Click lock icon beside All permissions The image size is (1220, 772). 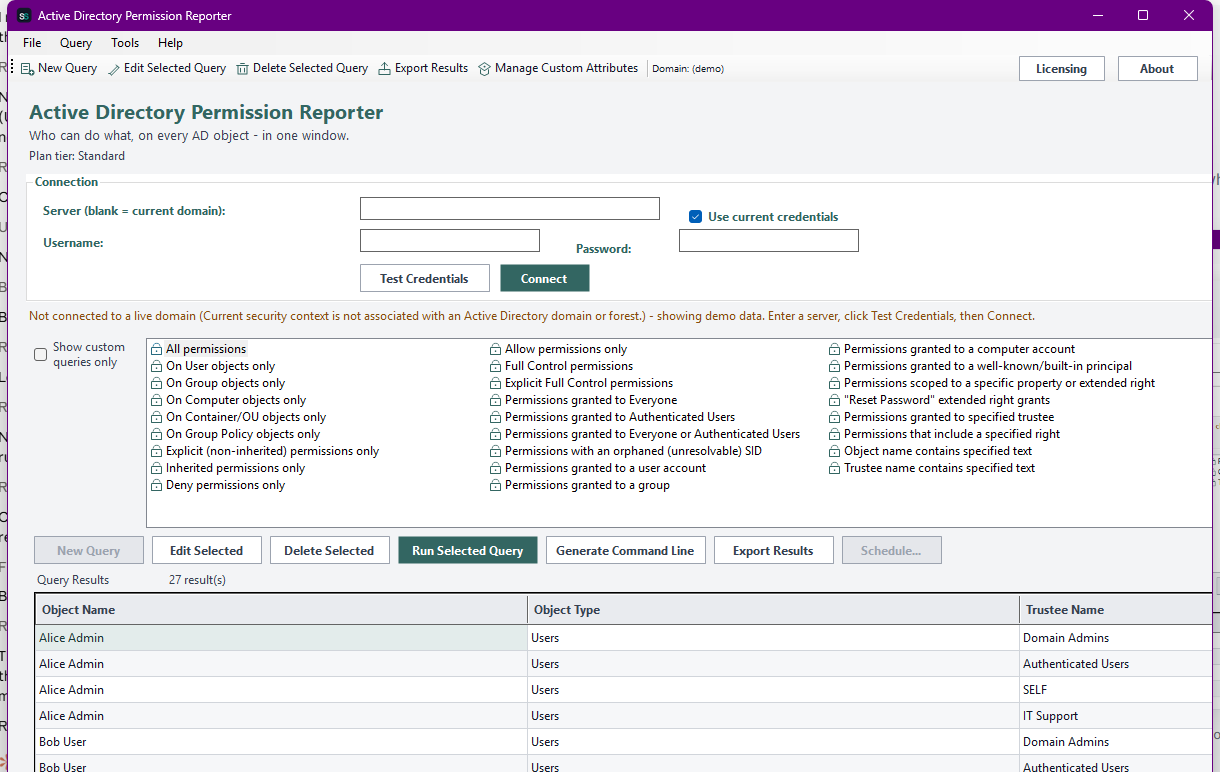coord(157,350)
